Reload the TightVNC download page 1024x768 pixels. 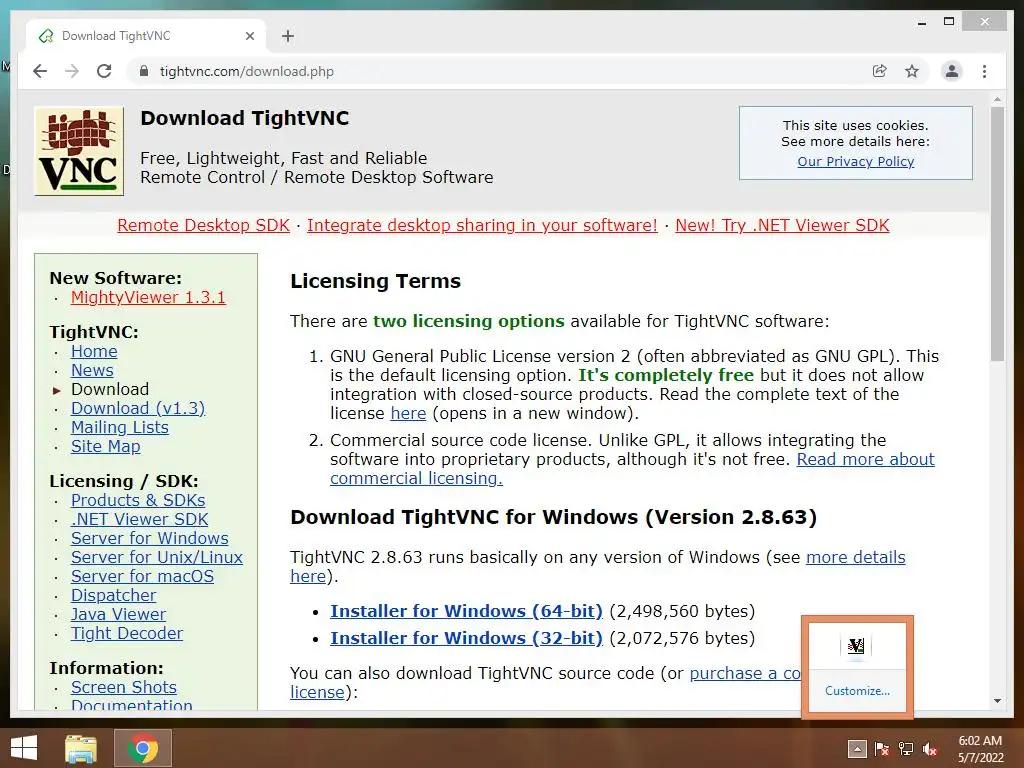[x=104, y=71]
